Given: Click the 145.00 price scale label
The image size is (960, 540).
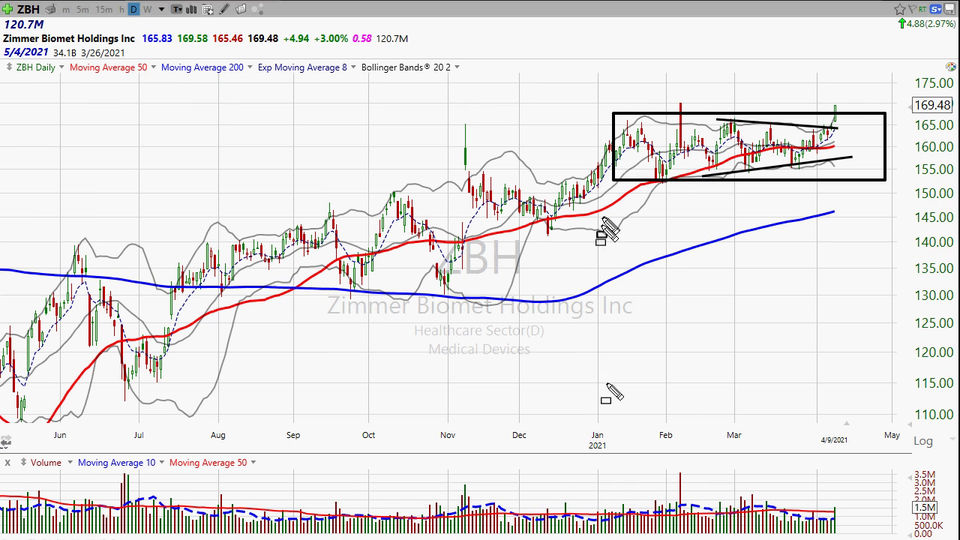Looking at the screenshot, I should tap(934, 217).
